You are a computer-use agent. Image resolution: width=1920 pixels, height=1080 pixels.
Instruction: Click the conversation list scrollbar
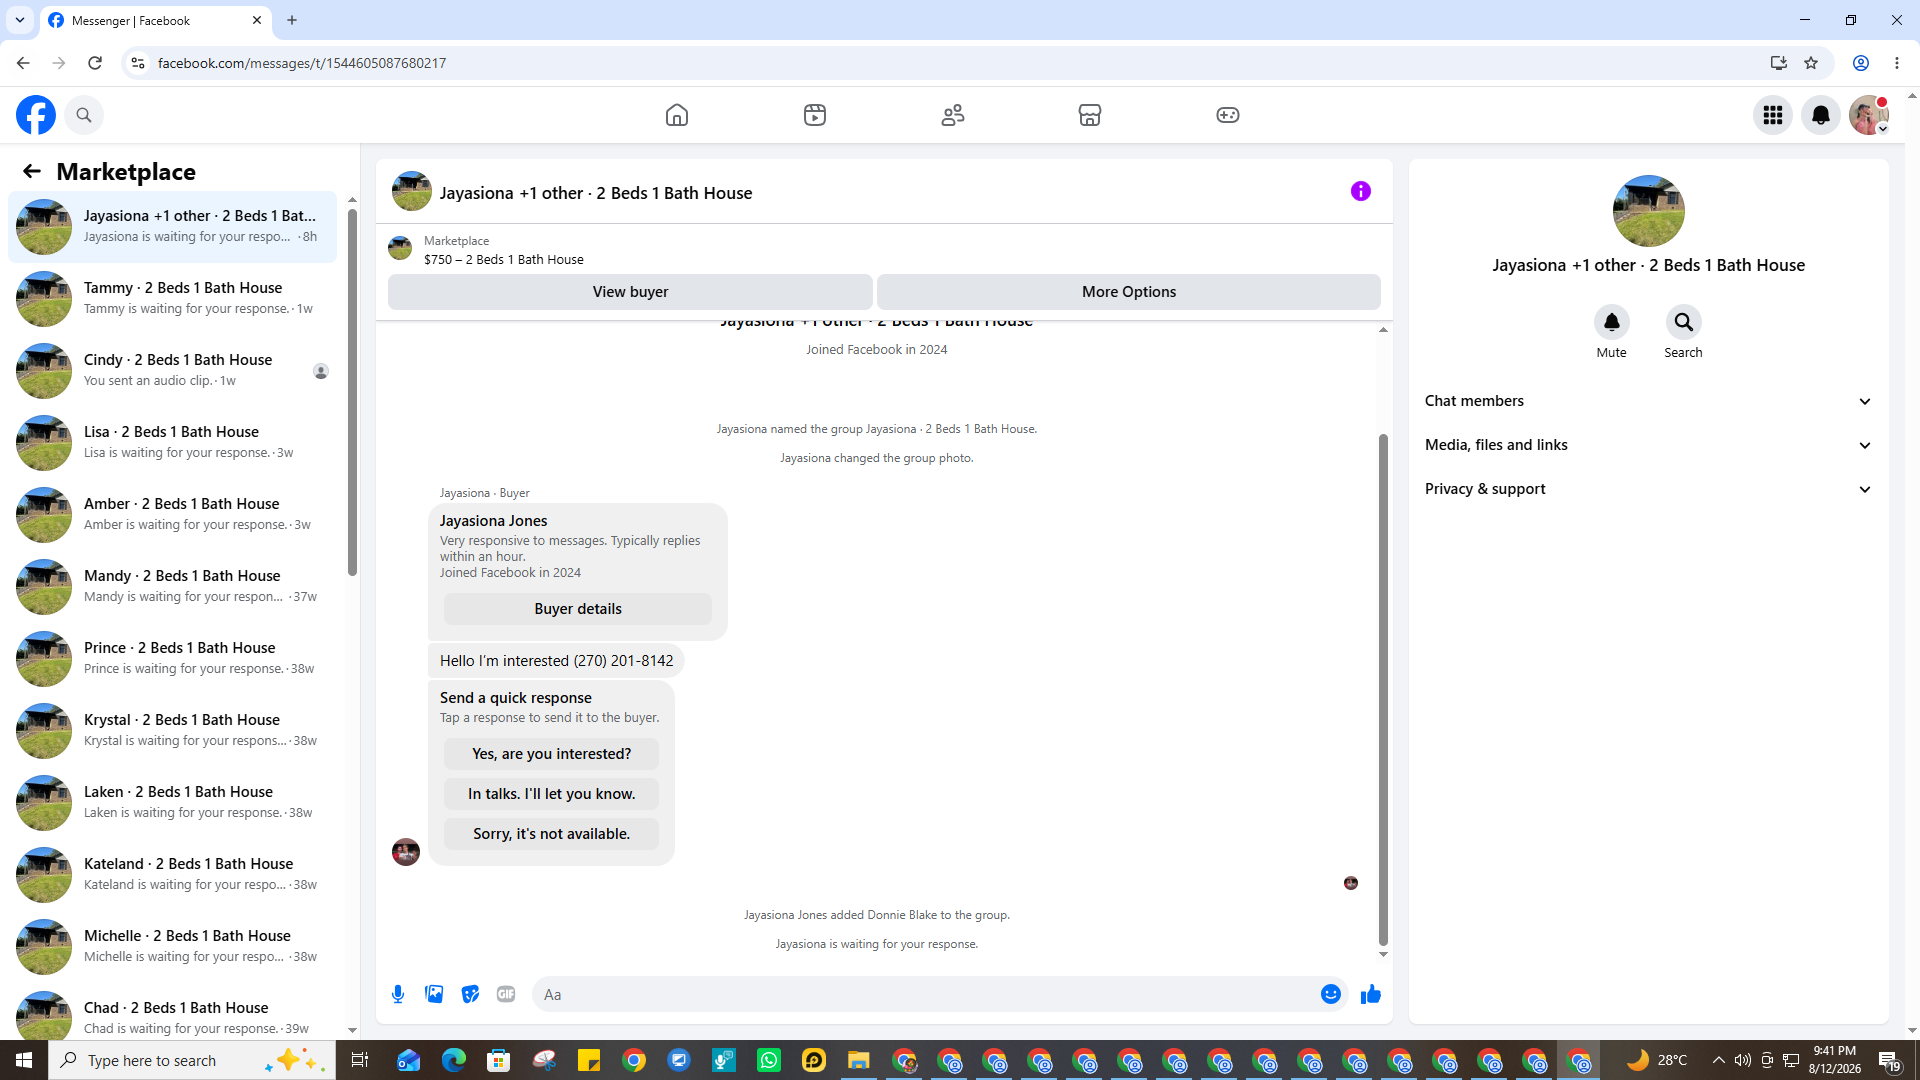point(352,390)
